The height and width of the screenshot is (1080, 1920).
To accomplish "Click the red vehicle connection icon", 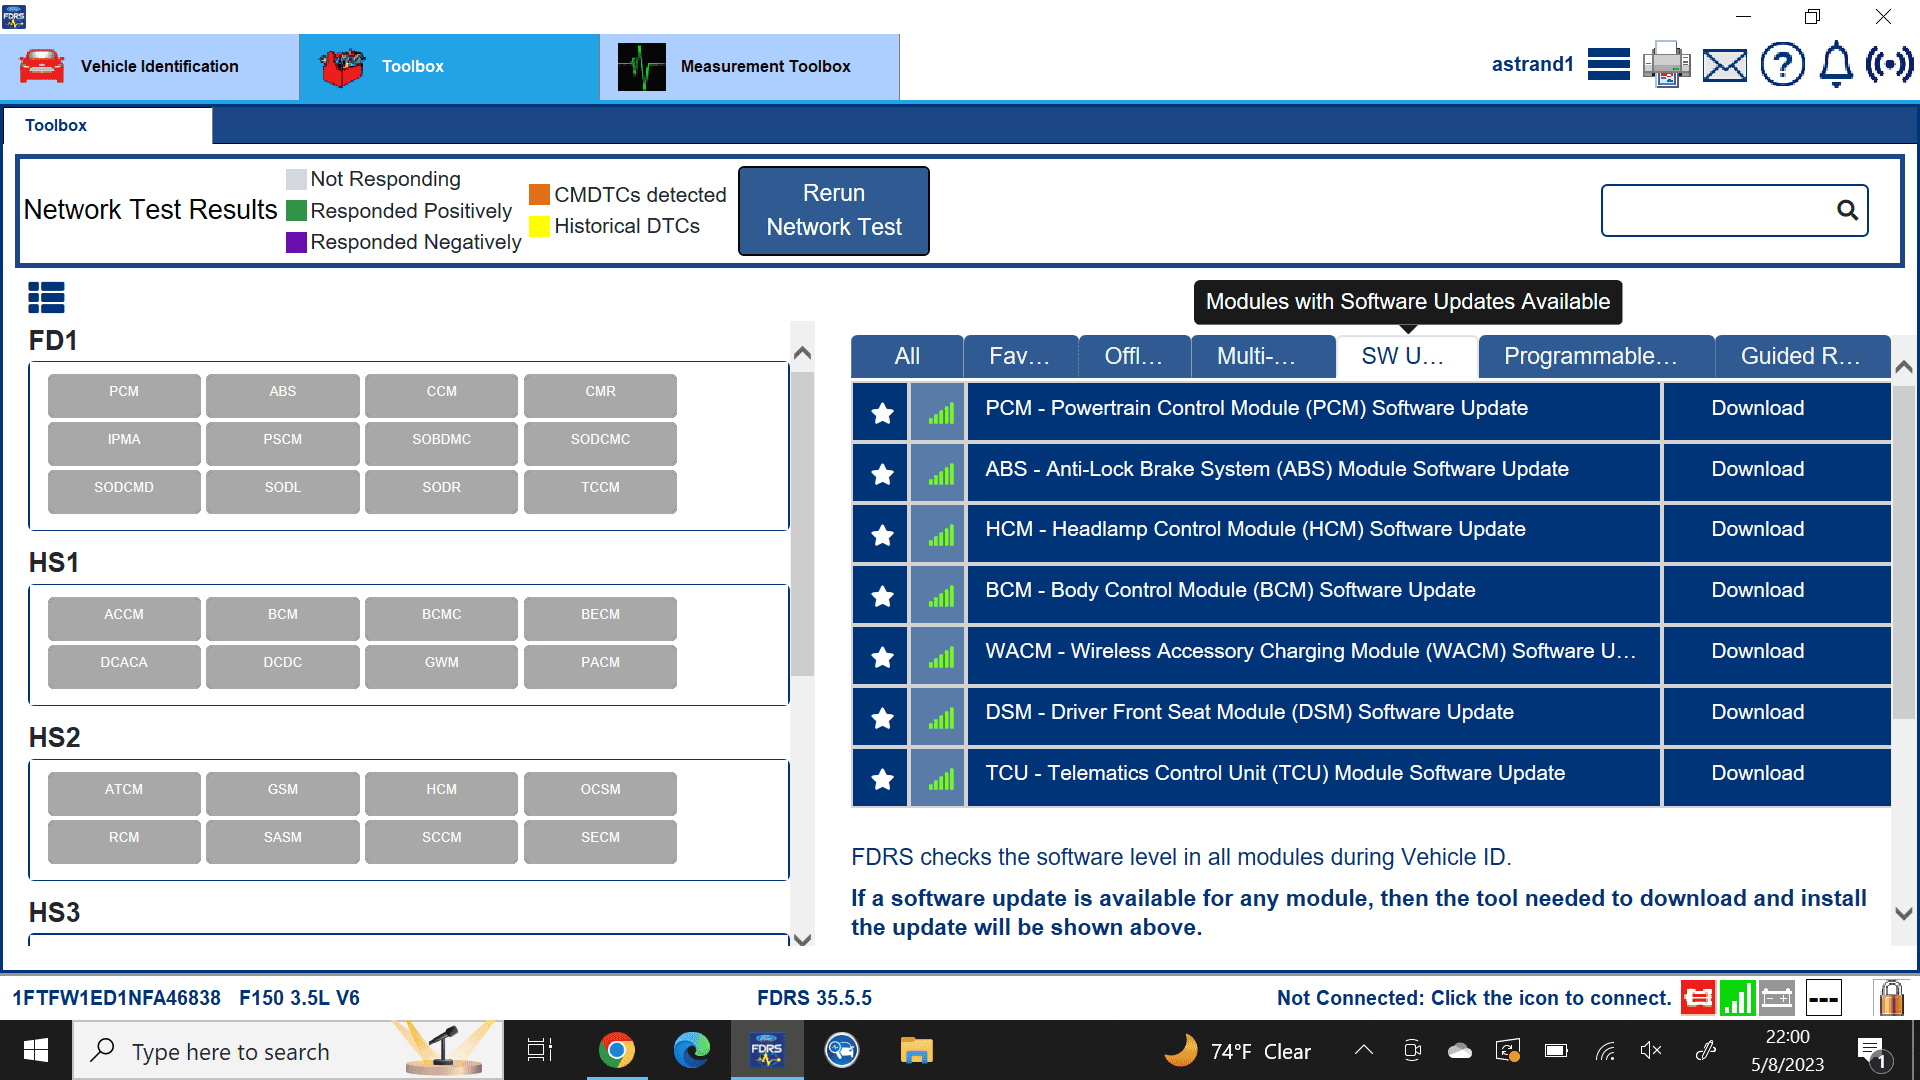I will [x=1698, y=997].
